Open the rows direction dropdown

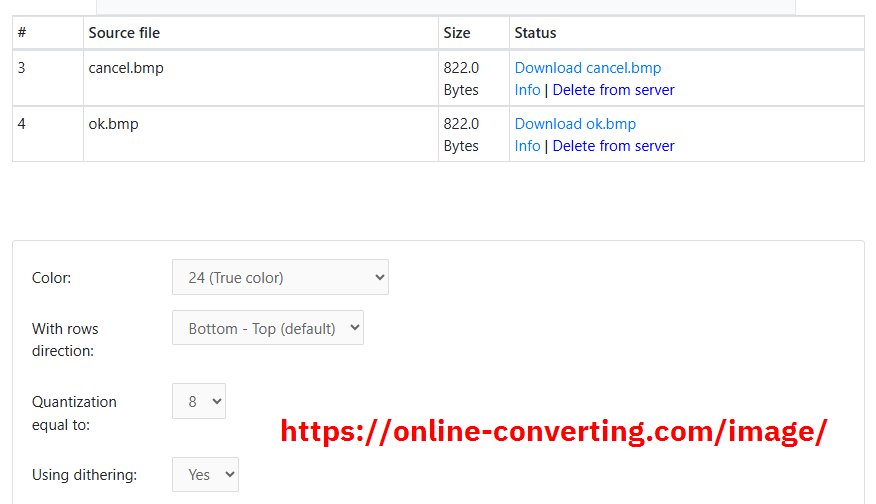pyautogui.click(x=268, y=328)
